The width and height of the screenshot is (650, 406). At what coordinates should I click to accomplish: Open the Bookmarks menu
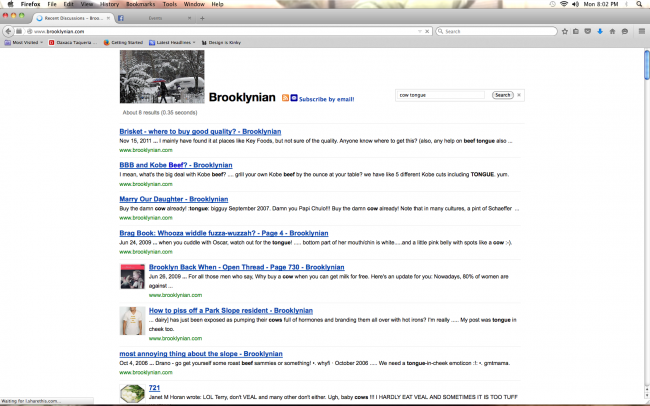(141, 4)
